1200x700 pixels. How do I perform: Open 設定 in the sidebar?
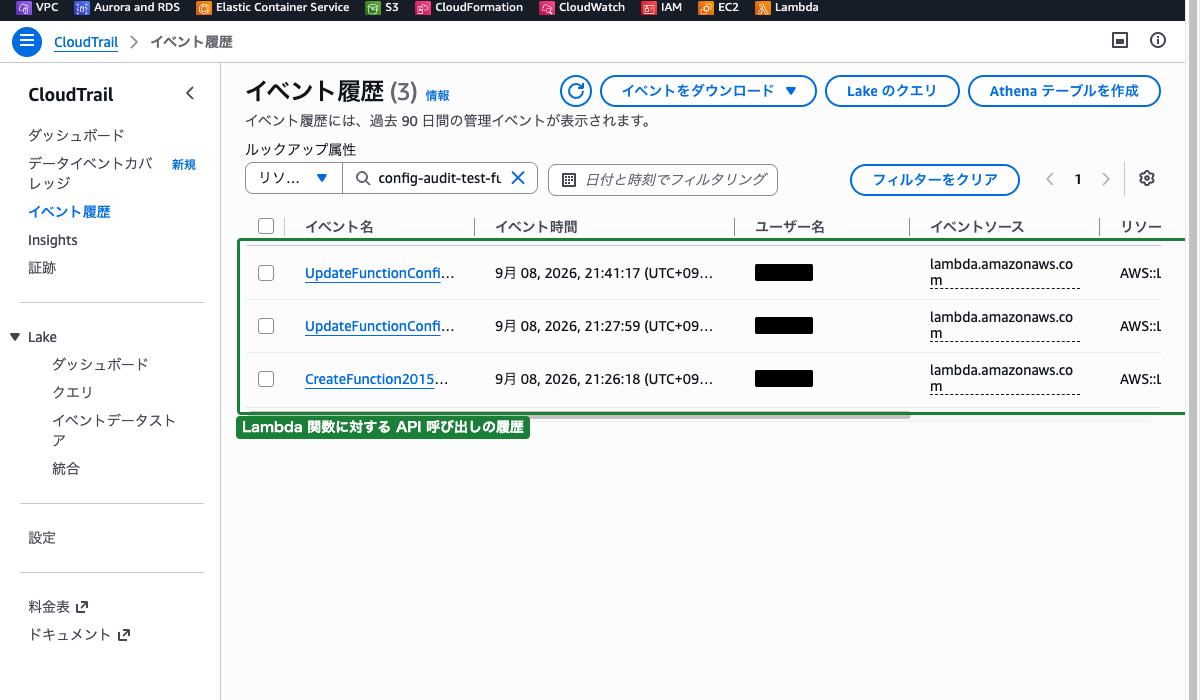42,538
